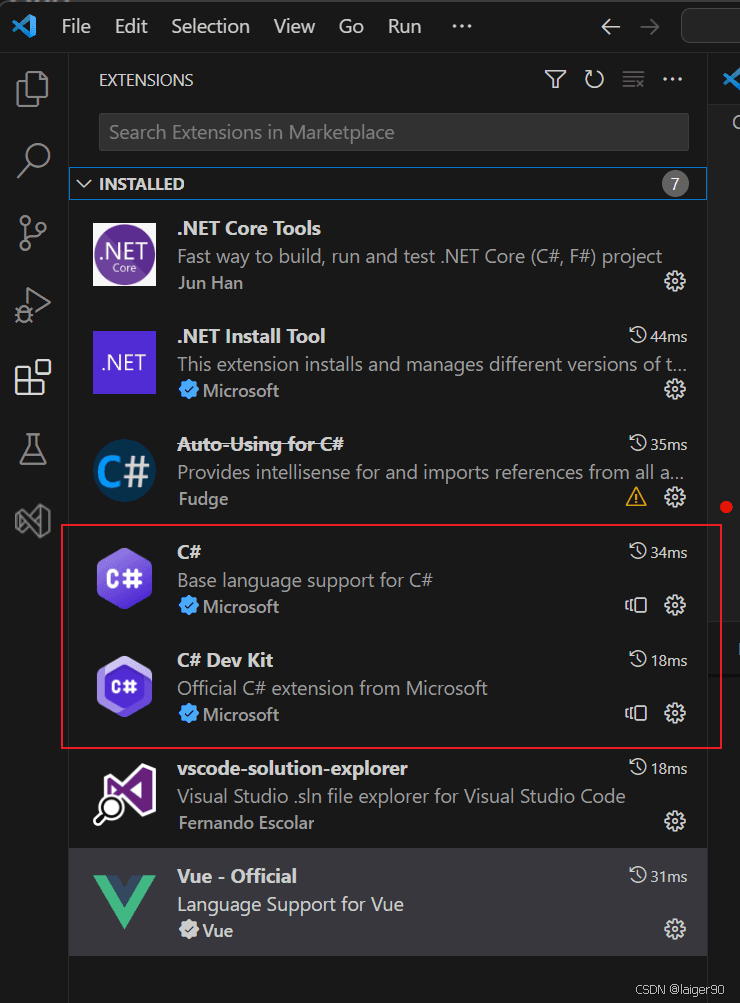Click the warning icon on Auto-Using for C#
740x1003 pixels.
(x=636, y=497)
